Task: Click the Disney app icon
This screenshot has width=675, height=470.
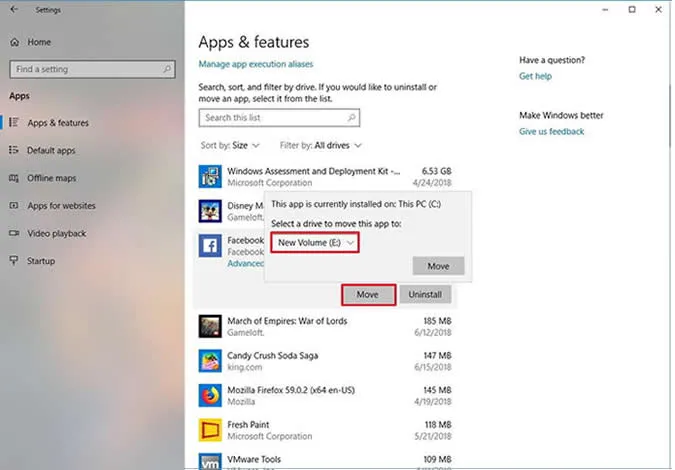Action: pos(210,211)
